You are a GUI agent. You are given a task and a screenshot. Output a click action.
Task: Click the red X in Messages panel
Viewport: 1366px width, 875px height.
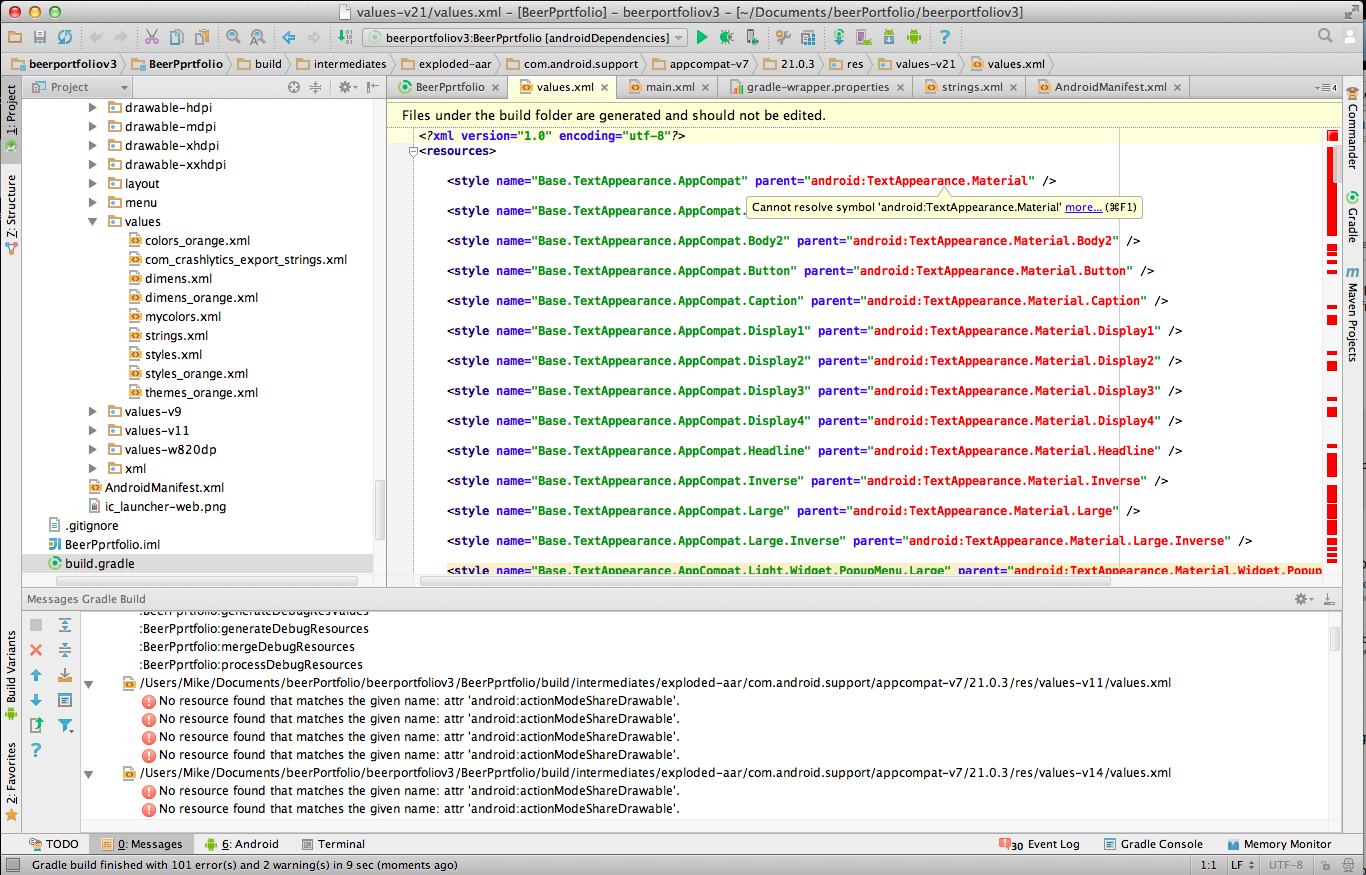(x=36, y=650)
